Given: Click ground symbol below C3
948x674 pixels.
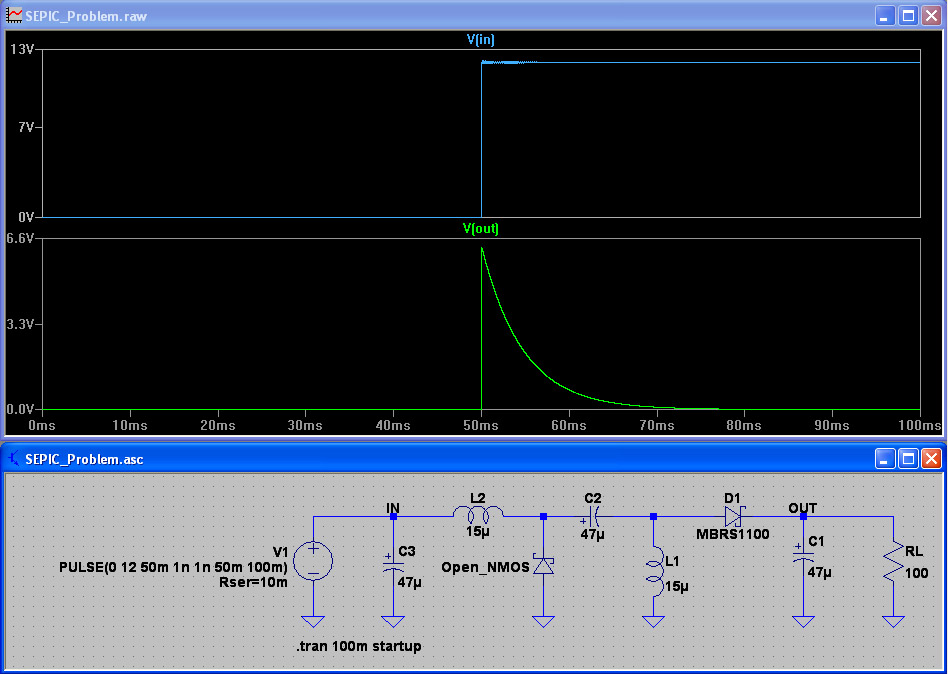Looking at the screenshot, I should (x=393, y=621).
